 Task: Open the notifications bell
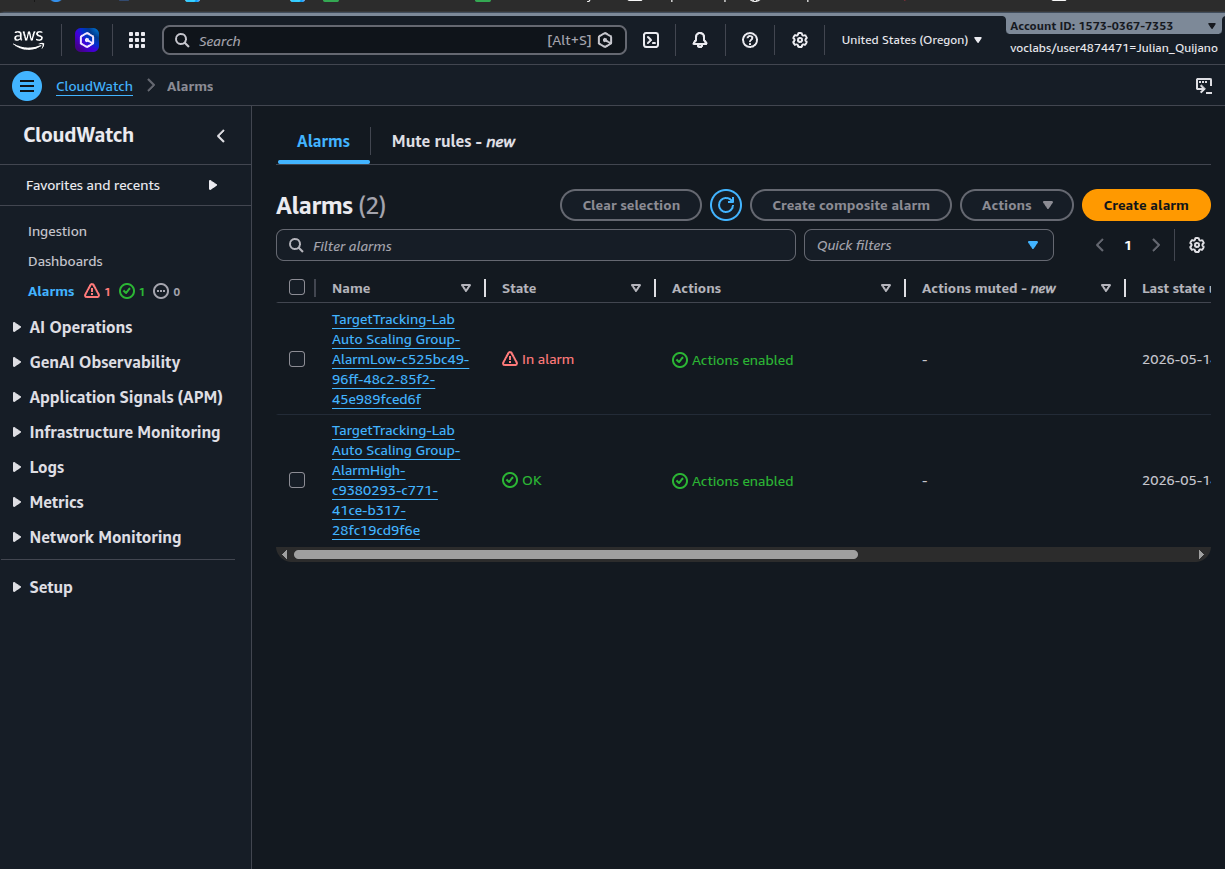tap(700, 40)
